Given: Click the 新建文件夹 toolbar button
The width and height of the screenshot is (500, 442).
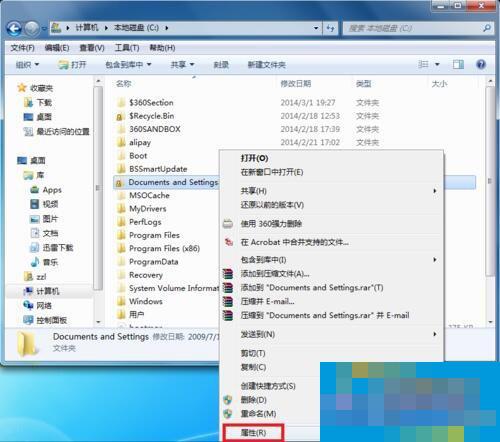Looking at the screenshot, I should pos(266,65).
